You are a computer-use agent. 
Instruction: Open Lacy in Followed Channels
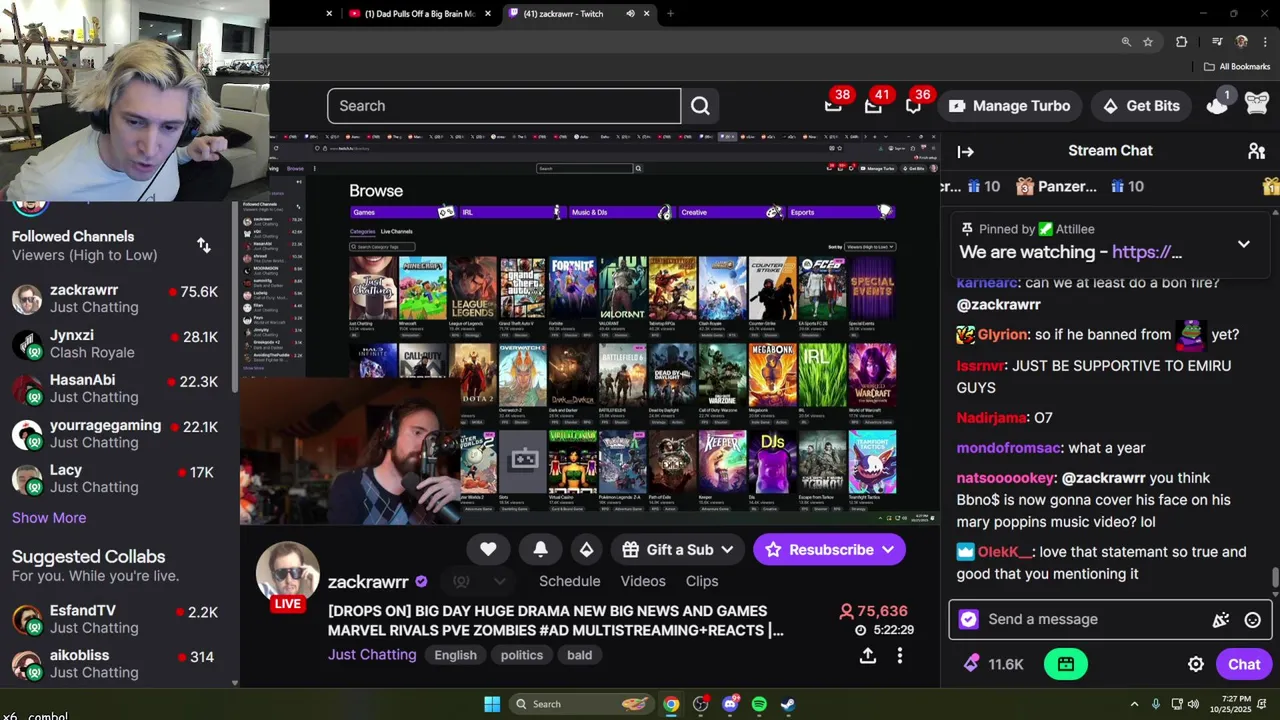click(120, 478)
